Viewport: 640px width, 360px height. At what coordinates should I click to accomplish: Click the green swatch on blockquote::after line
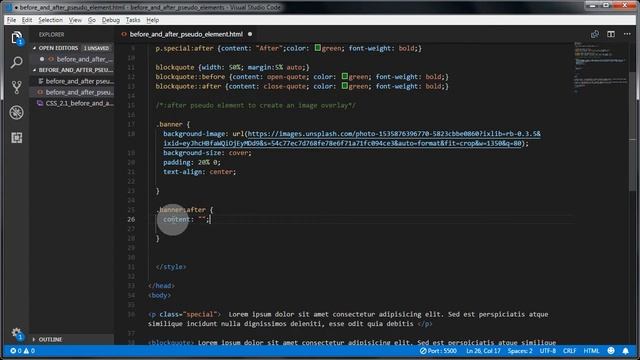[345, 86]
